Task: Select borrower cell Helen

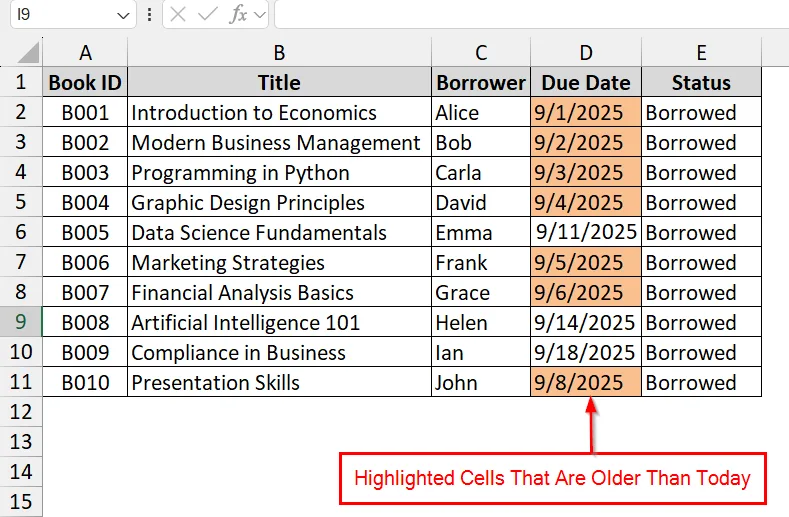Action: click(481, 322)
